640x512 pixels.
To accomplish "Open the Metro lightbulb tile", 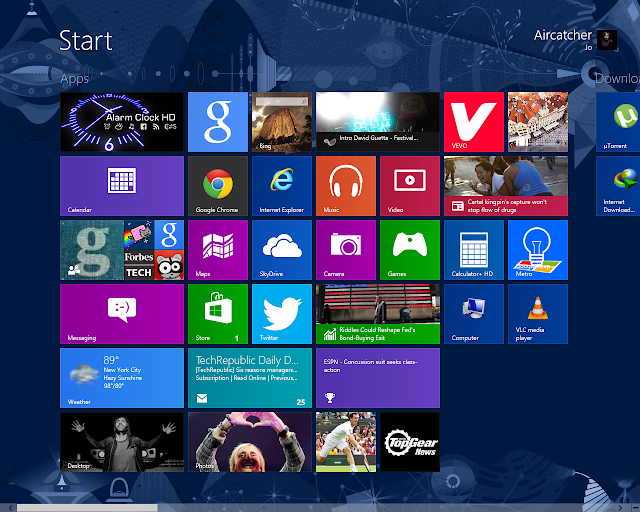I will tap(538, 250).
